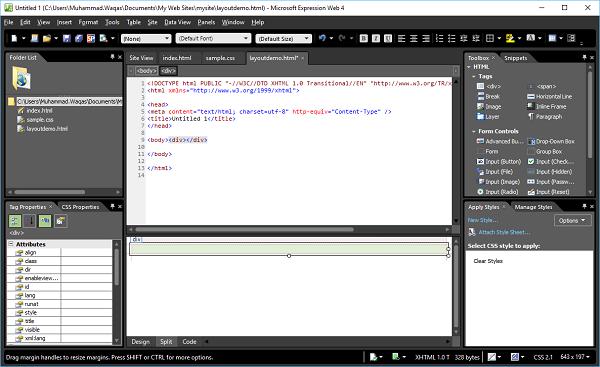The width and height of the screenshot is (600, 367).
Task: Toggle Italic formatting button
Action: point(376,38)
